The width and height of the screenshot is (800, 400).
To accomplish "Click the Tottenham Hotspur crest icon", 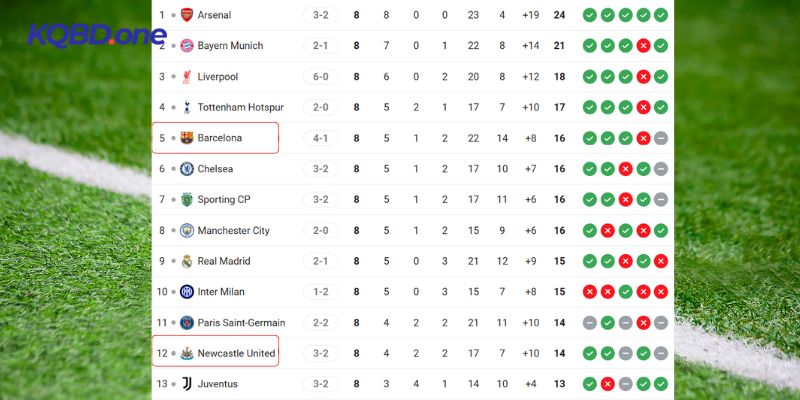I will [x=187, y=107].
